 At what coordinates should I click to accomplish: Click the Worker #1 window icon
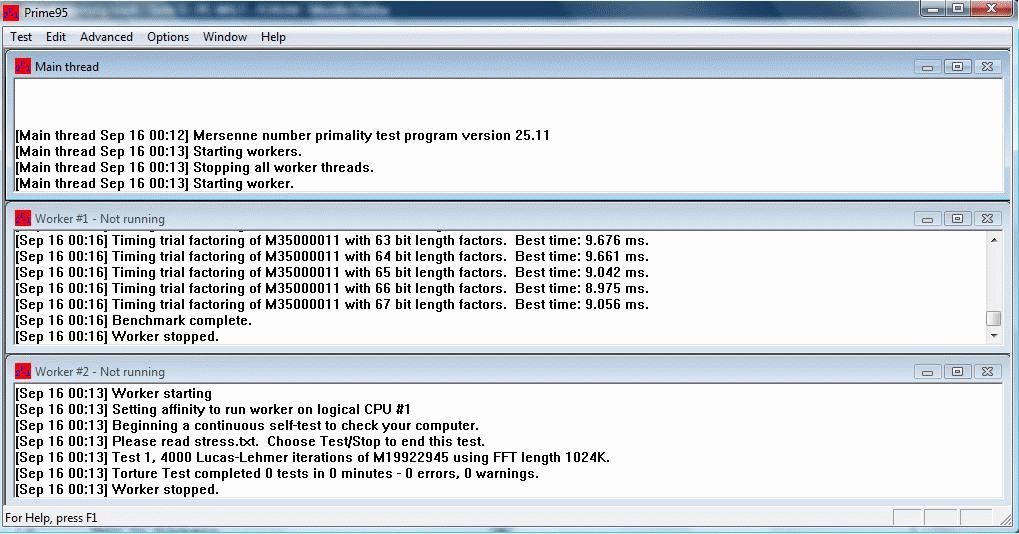[23, 218]
